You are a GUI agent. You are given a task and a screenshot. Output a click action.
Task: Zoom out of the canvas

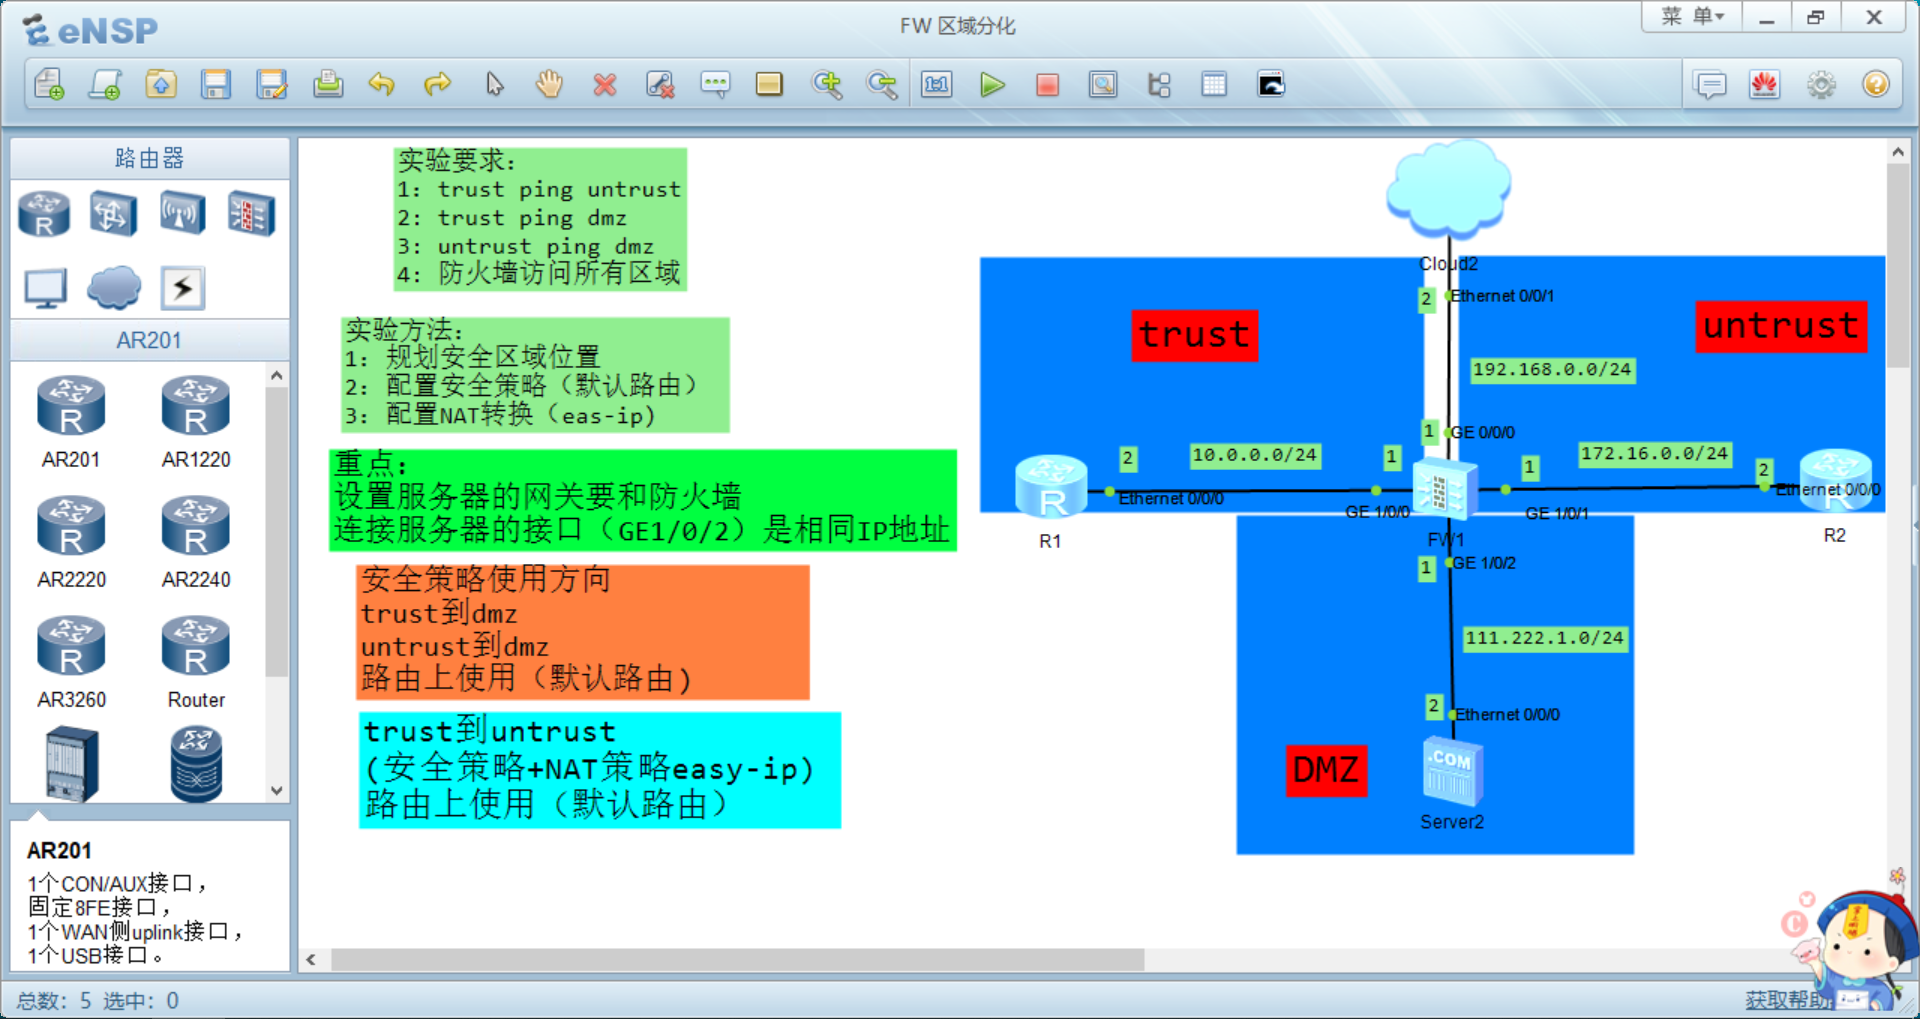pyautogui.click(x=882, y=85)
